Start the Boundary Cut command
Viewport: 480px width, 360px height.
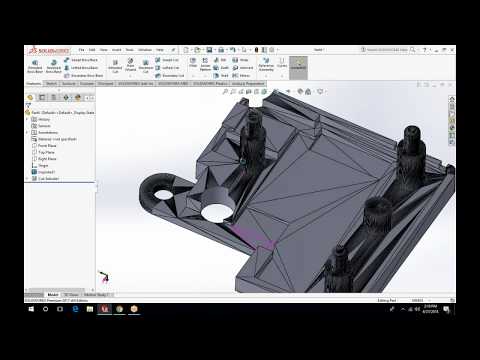pos(170,76)
